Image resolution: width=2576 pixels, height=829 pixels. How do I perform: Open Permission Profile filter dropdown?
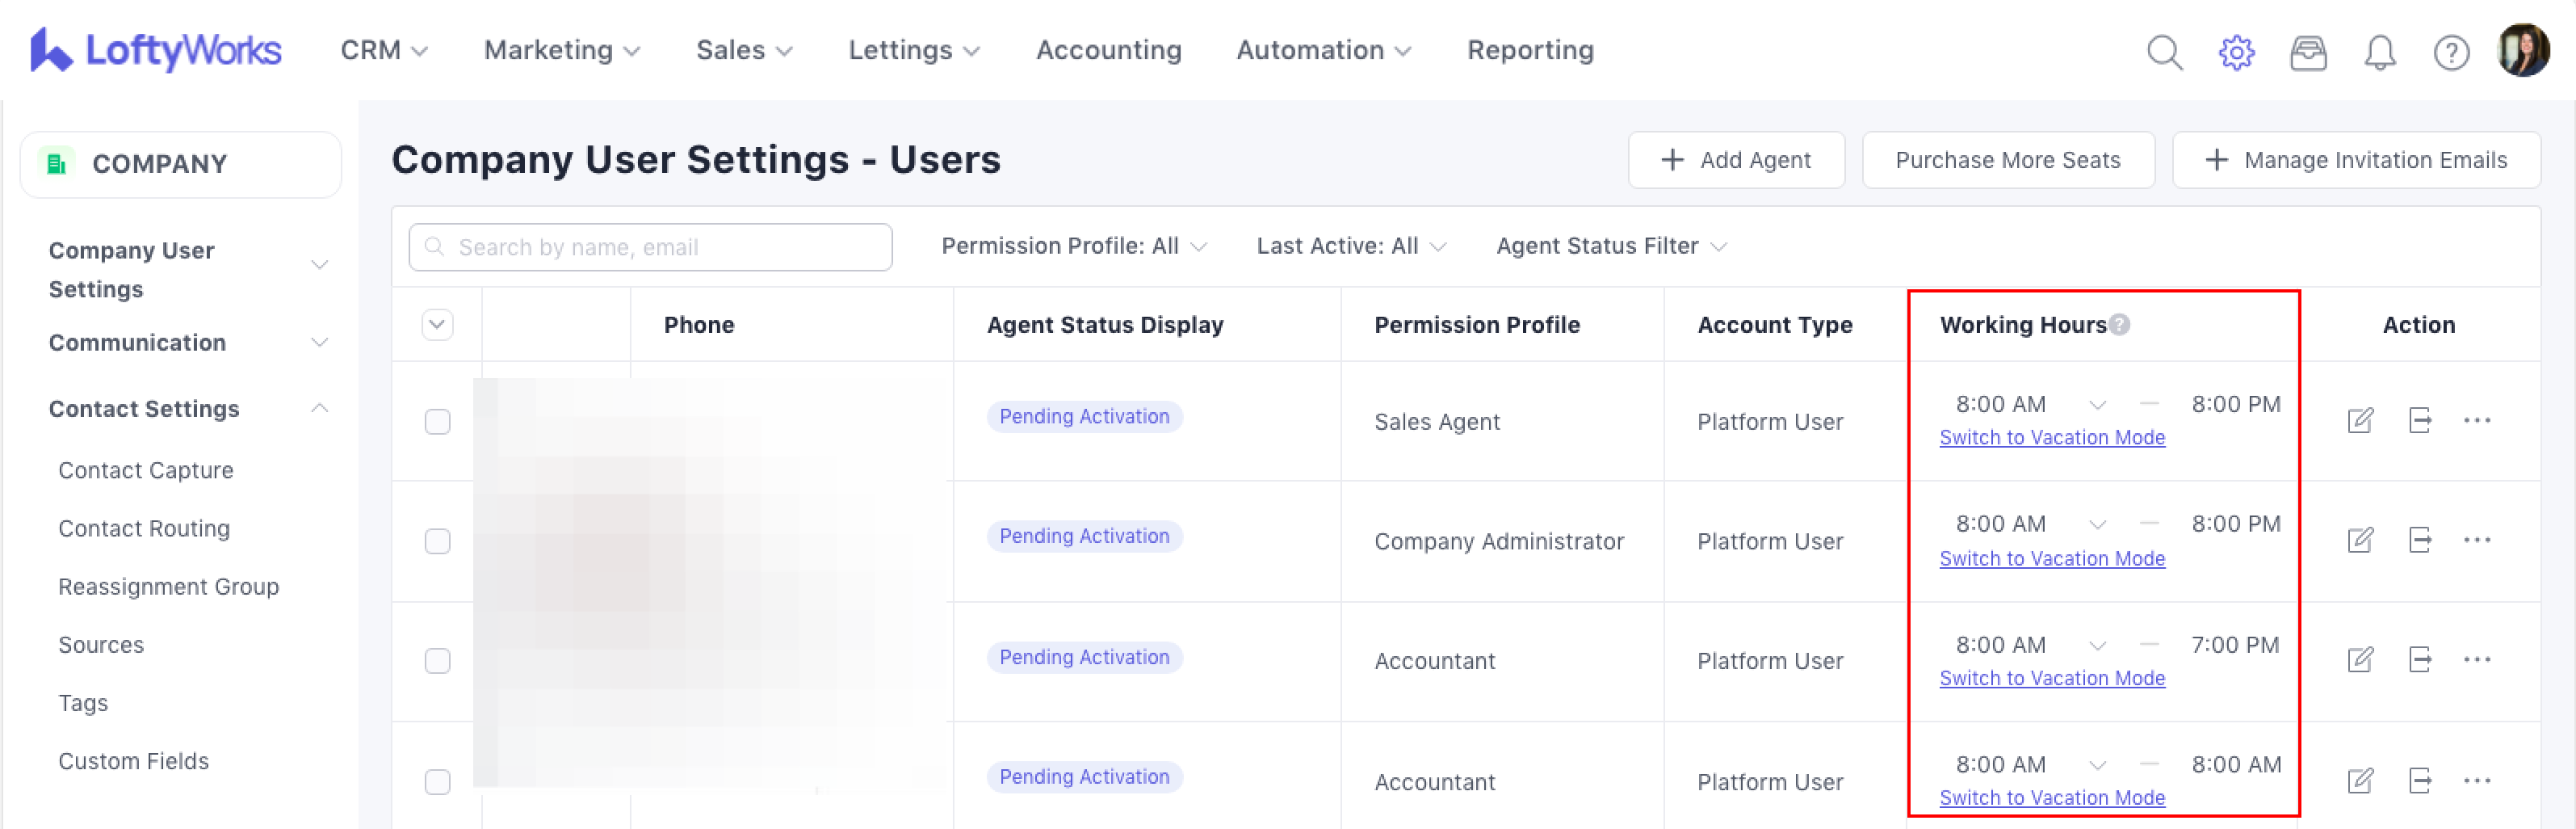click(1073, 246)
